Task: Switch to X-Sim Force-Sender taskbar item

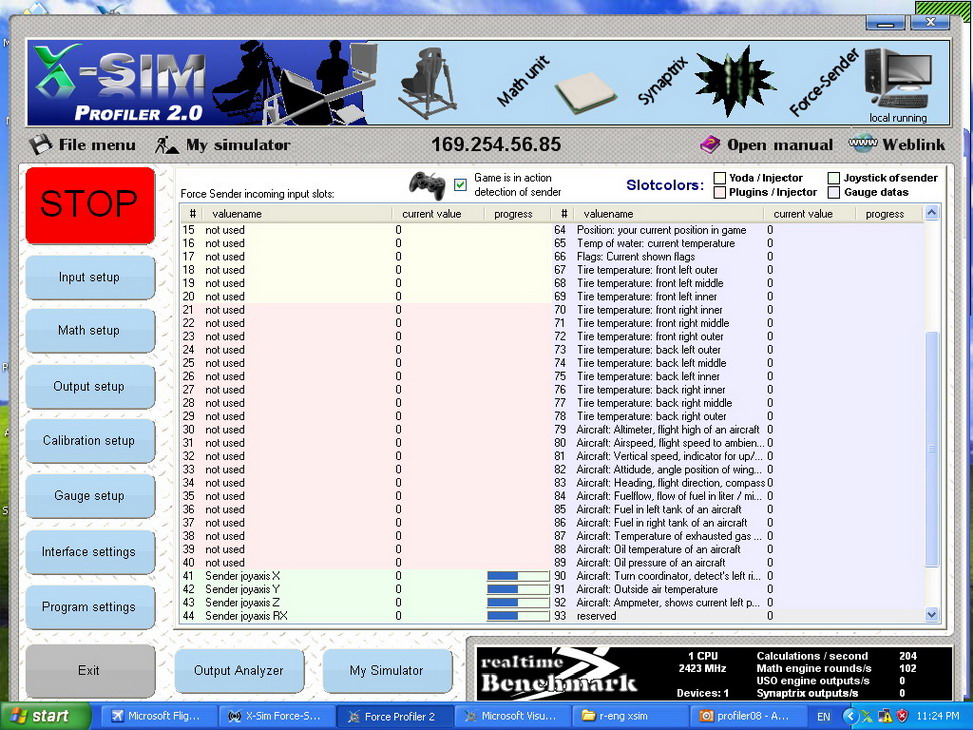Action: tap(277, 716)
